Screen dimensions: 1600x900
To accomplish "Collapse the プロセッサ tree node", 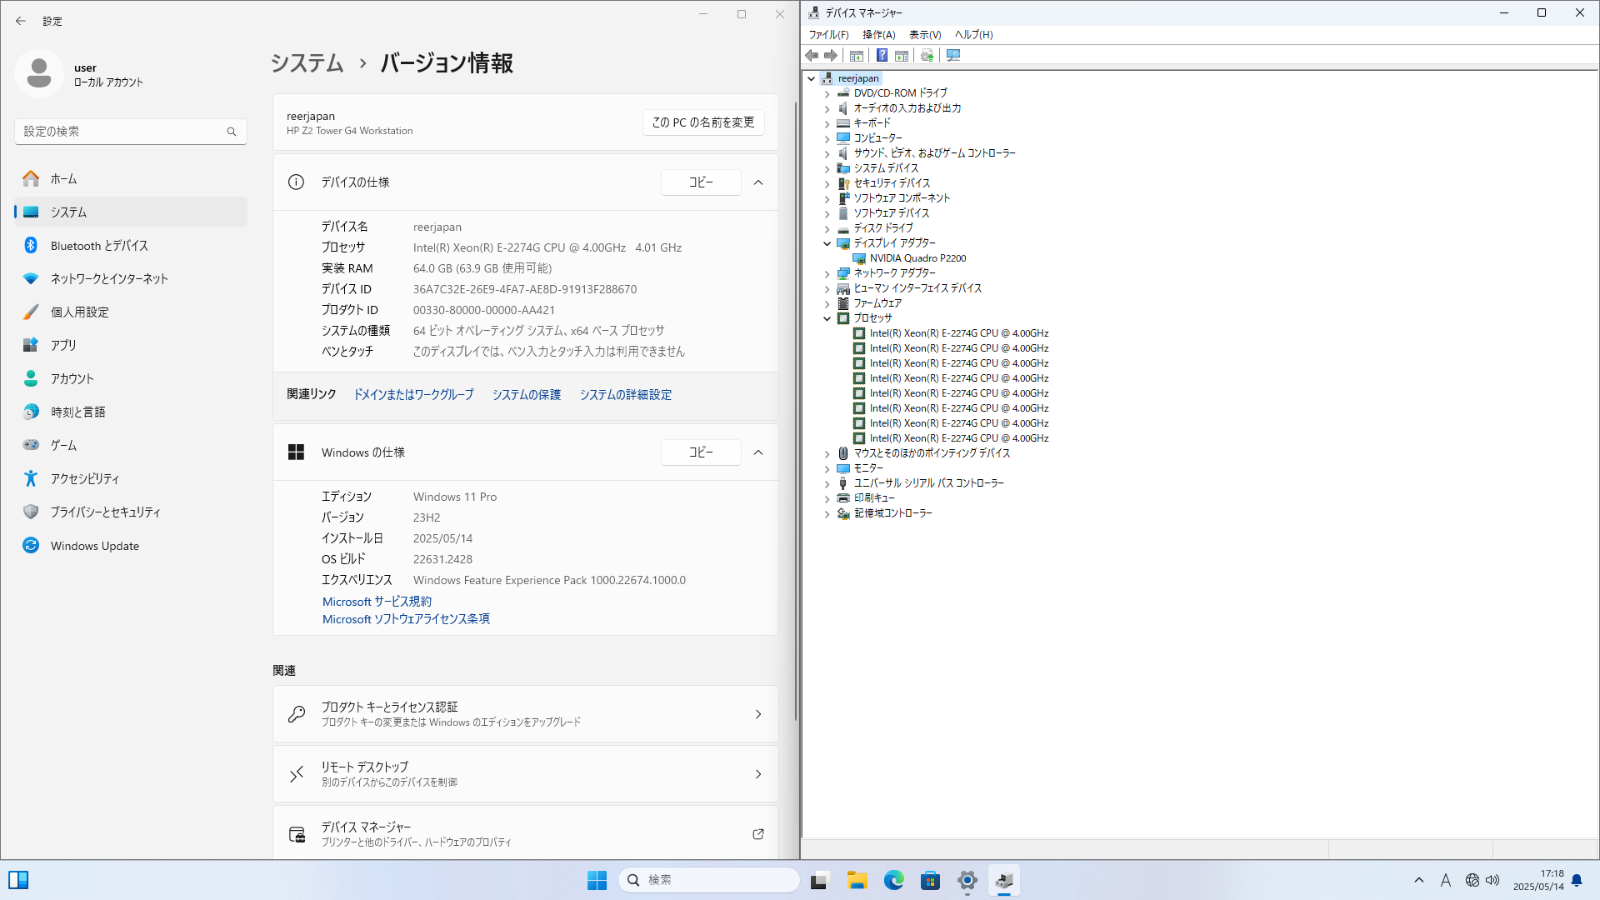I will [x=827, y=319].
